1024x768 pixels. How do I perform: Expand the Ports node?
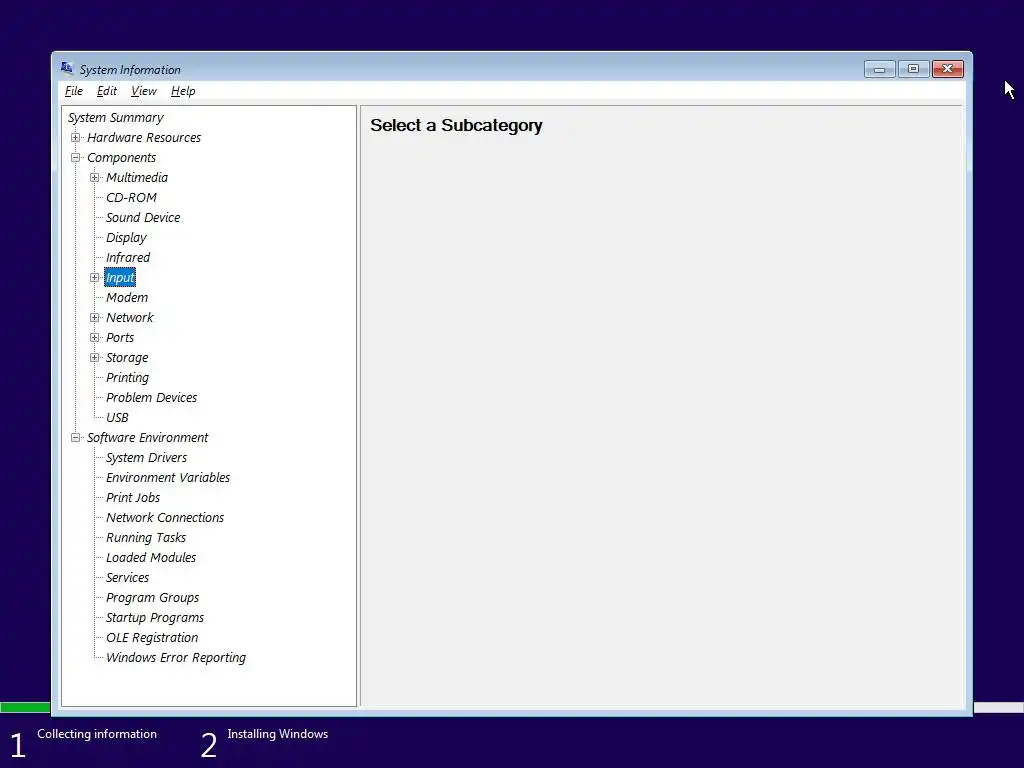click(95, 338)
